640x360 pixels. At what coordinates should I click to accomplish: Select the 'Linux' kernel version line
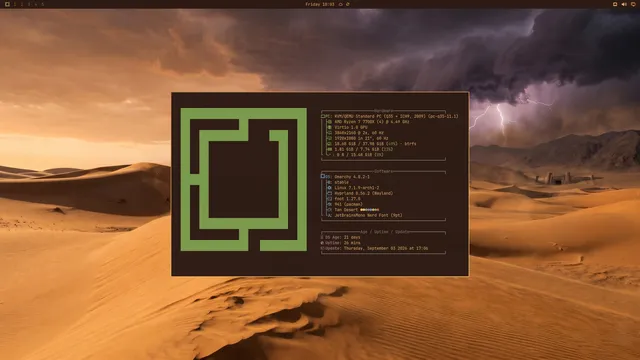[x=357, y=188]
